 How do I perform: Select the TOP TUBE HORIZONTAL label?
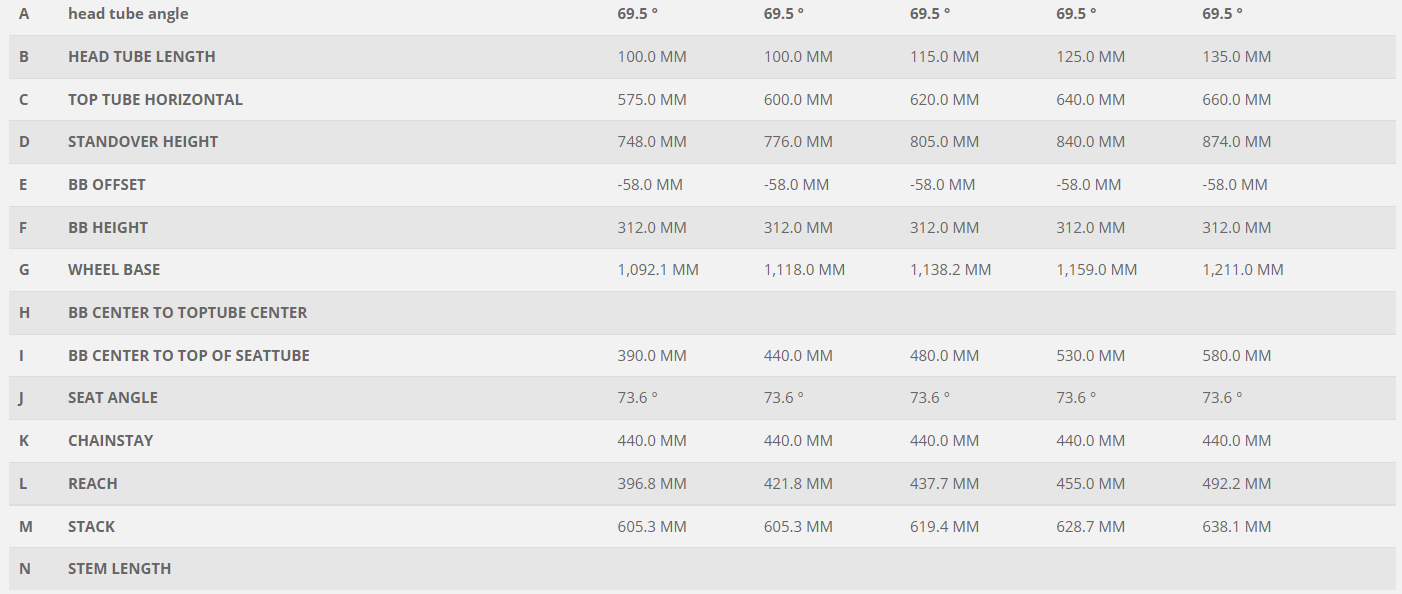point(155,100)
